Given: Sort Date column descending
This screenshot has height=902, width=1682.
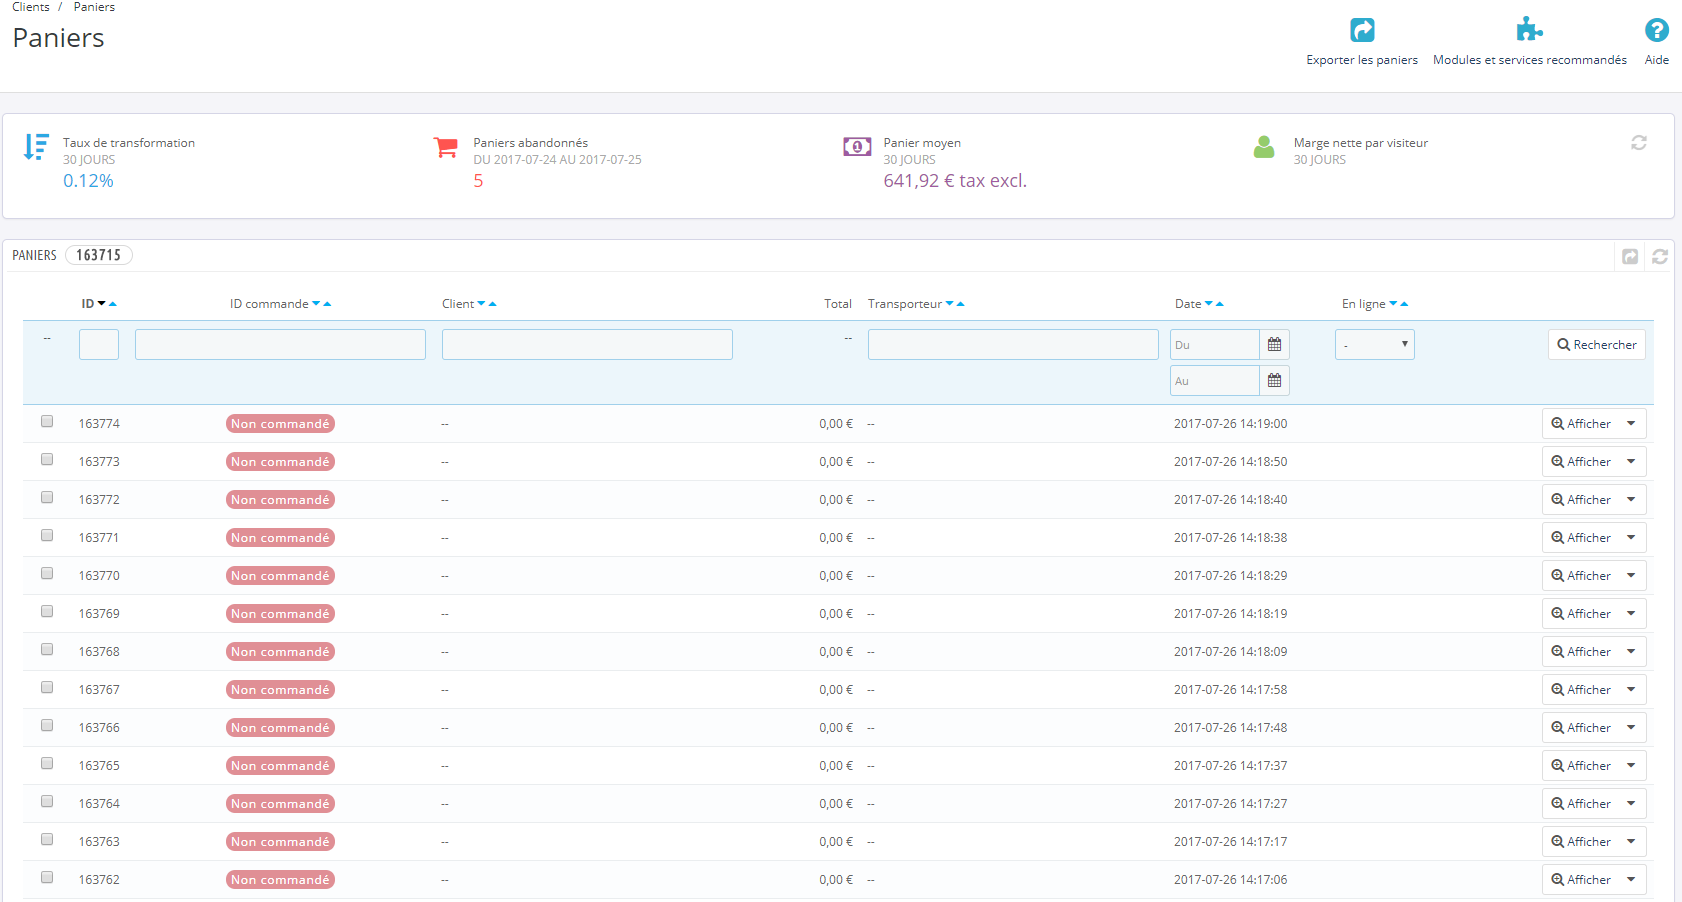Looking at the screenshot, I should pos(1209,304).
